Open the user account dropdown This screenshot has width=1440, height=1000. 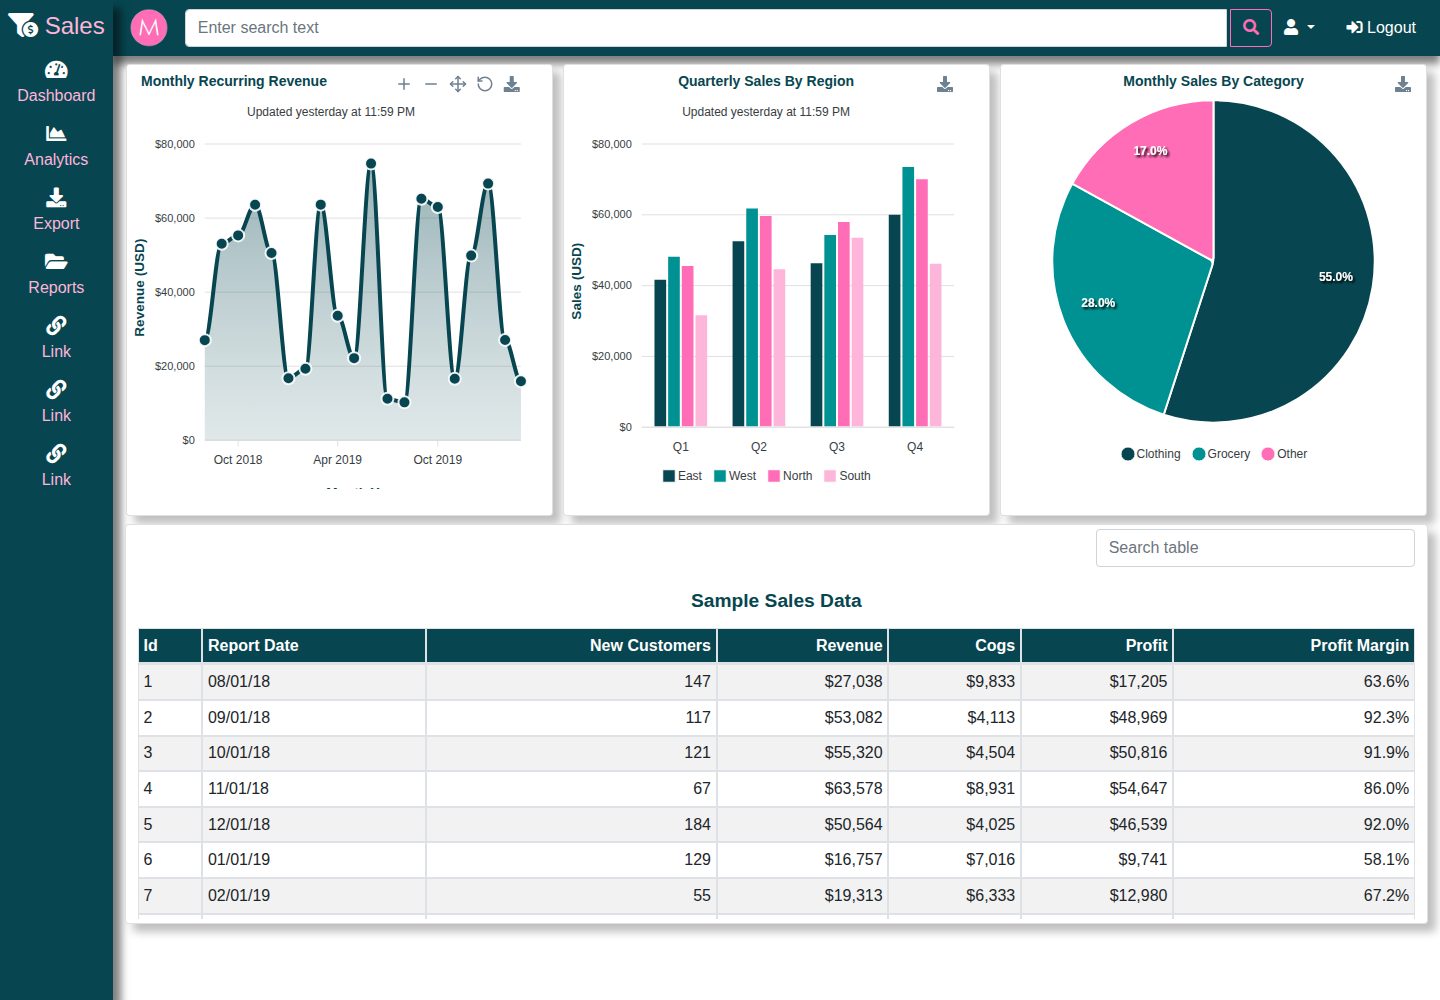pyautogui.click(x=1298, y=28)
